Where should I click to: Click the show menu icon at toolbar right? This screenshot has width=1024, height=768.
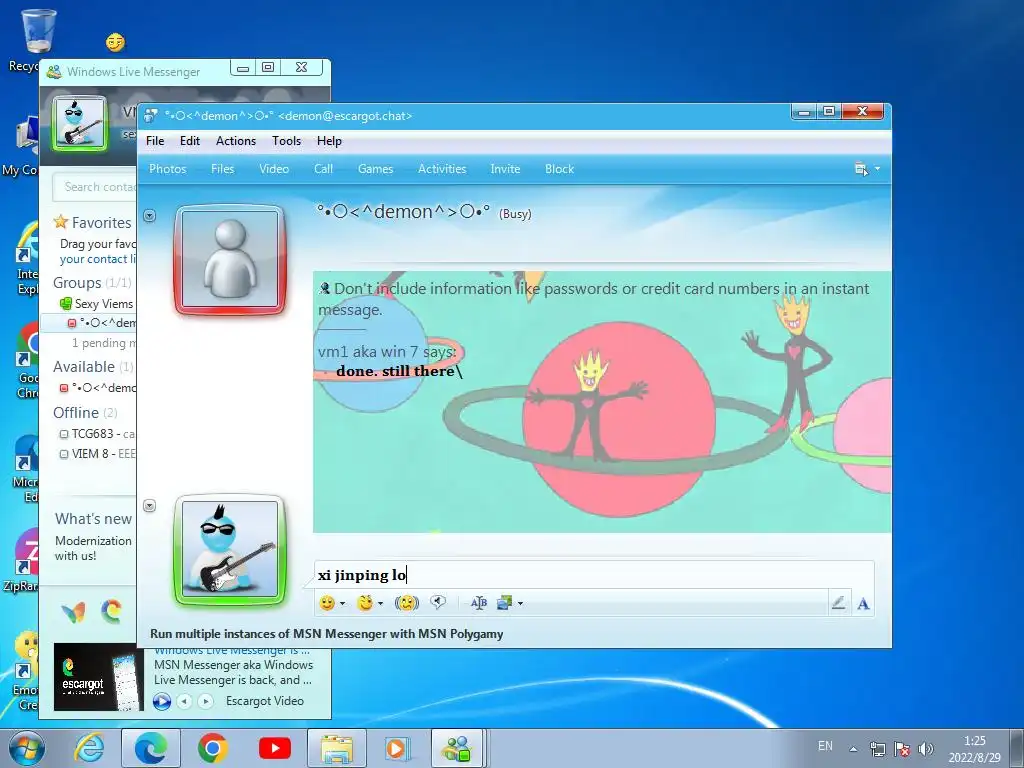[x=861, y=169]
